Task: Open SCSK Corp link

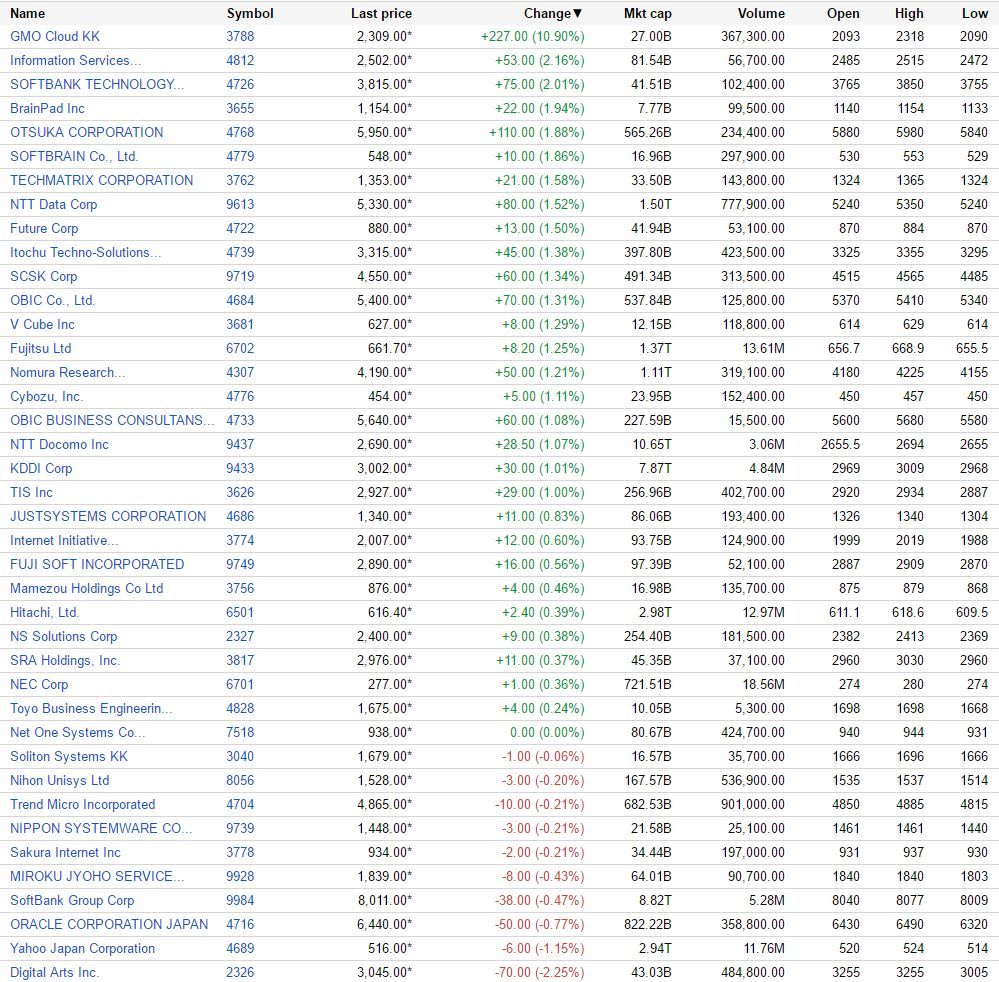Action: click(43, 277)
